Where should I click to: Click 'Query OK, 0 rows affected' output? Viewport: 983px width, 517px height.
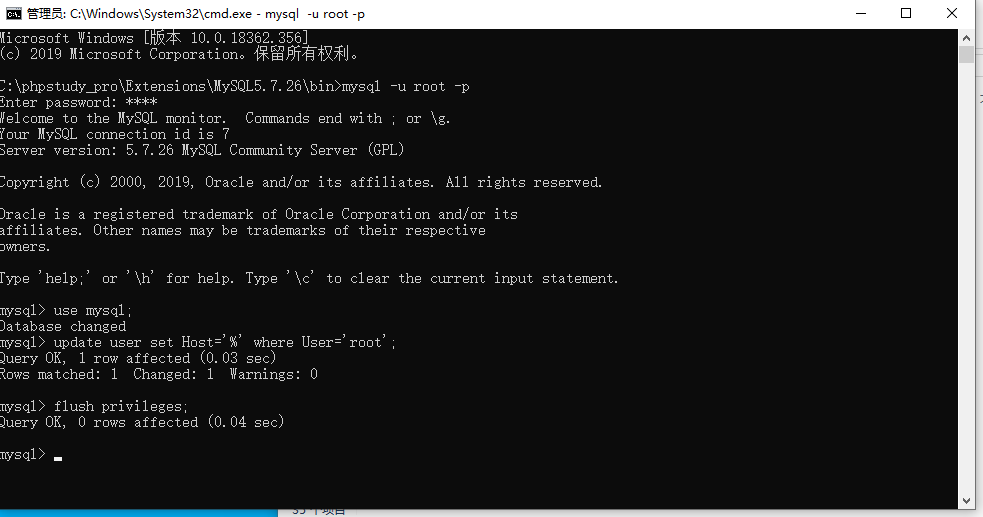click(x=142, y=422)
